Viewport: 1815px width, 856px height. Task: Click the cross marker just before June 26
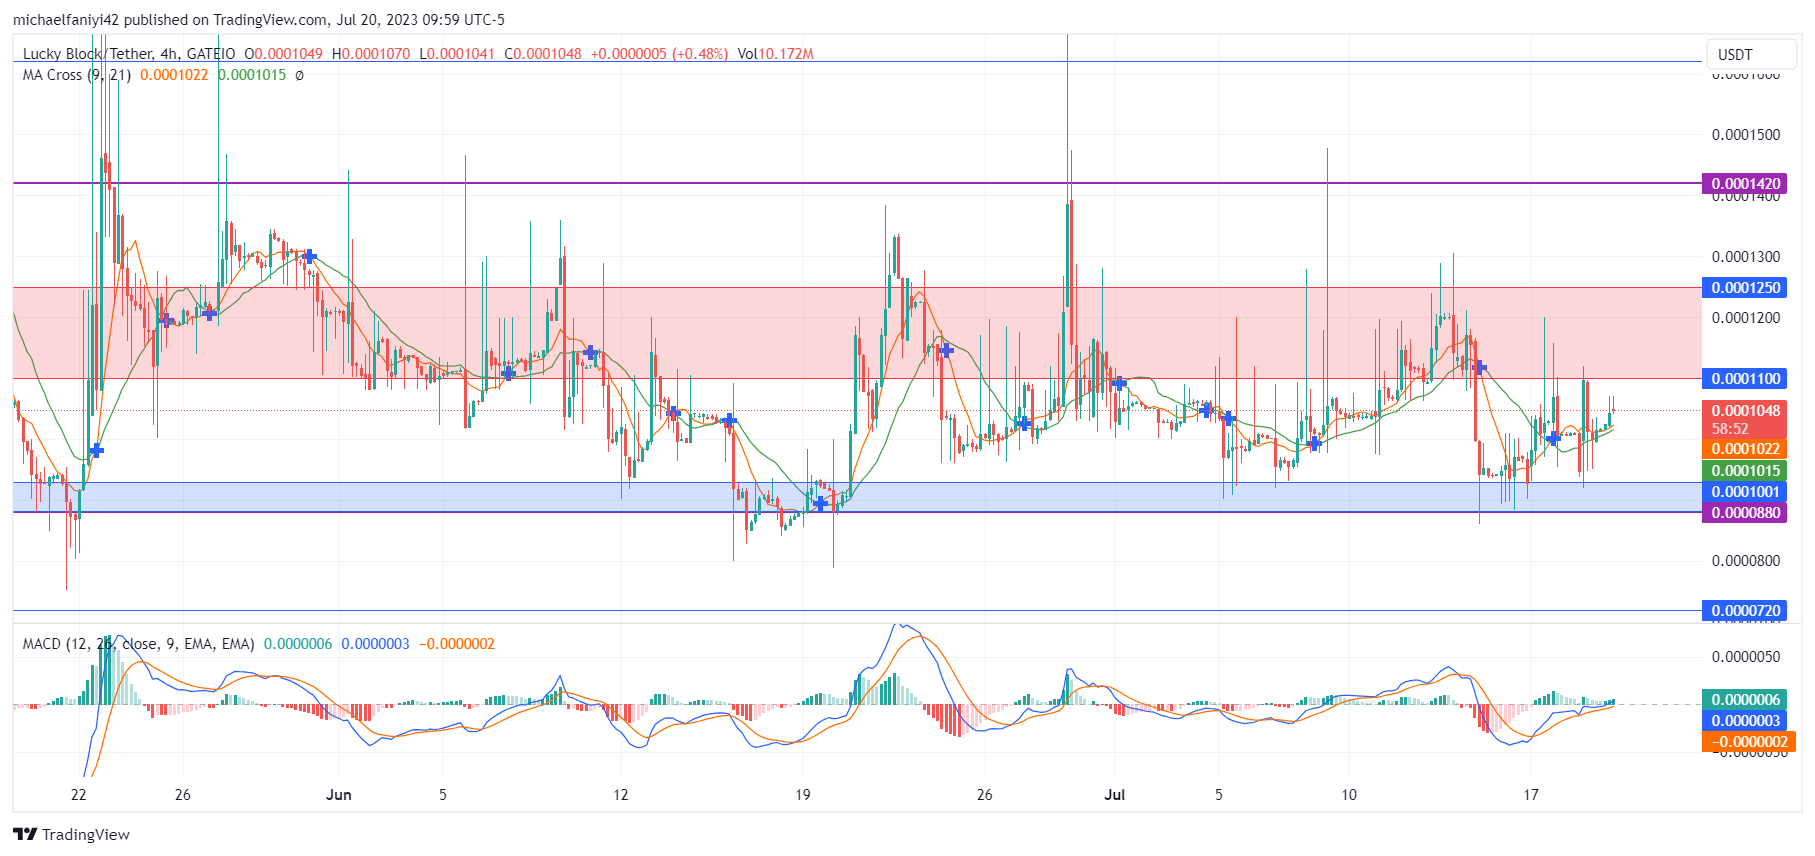[945, 350]
